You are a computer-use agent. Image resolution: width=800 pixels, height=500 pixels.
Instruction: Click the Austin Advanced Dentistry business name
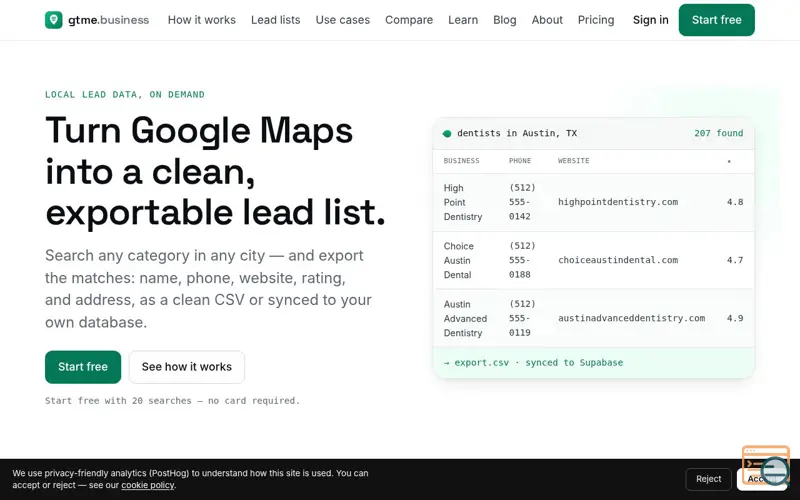465,318
